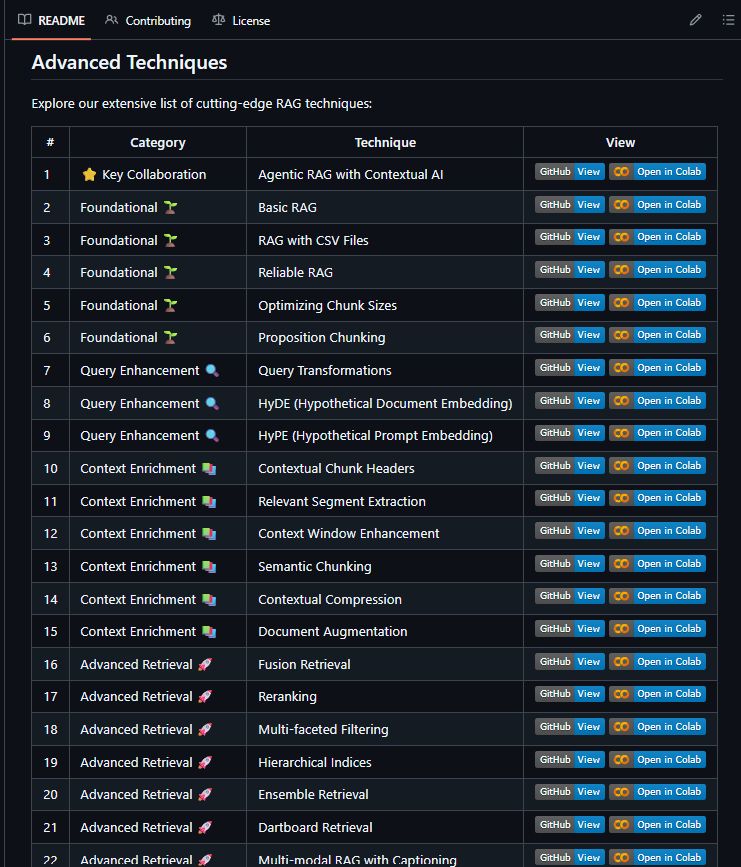Open in Colab badge for Query Transformations
Image resolution: width=741 pixels, height=867 pixels.
pos(657,368)
